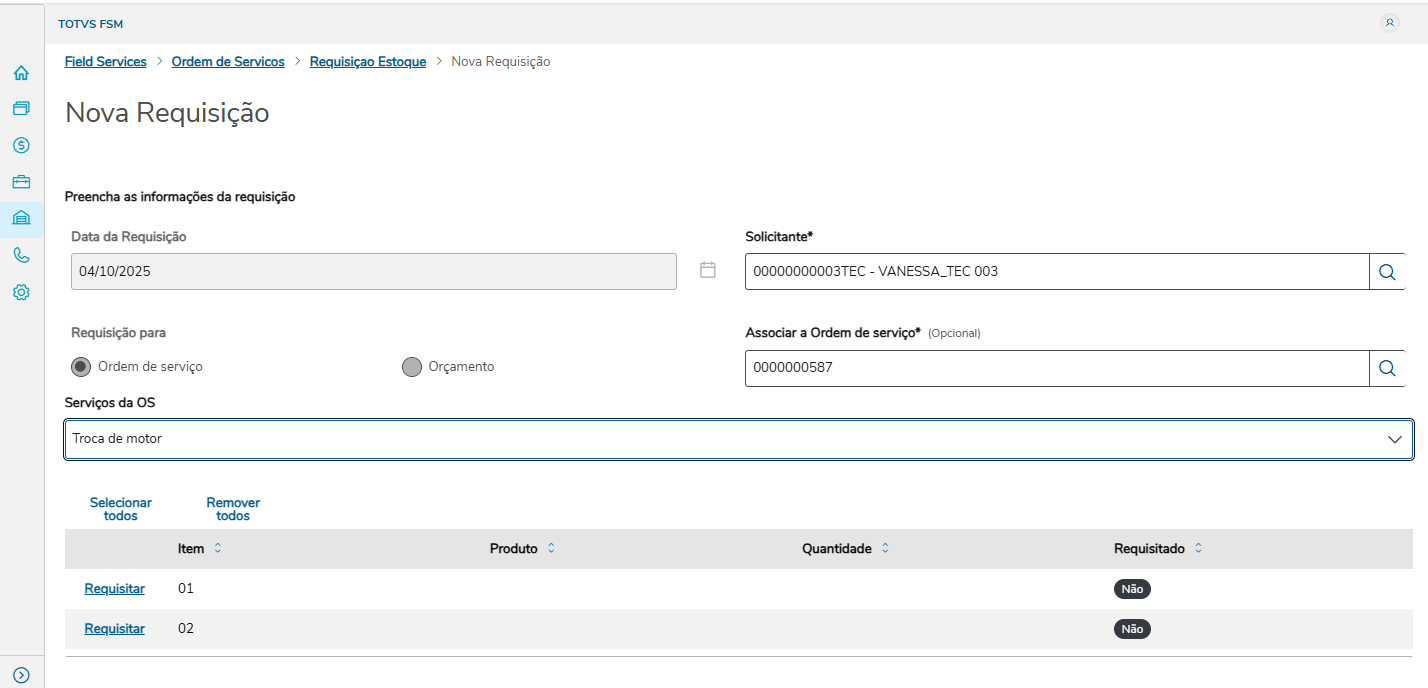Go to Field Services breadcrumb
This screenshot has height=688, width=1428.
(105, 62)
